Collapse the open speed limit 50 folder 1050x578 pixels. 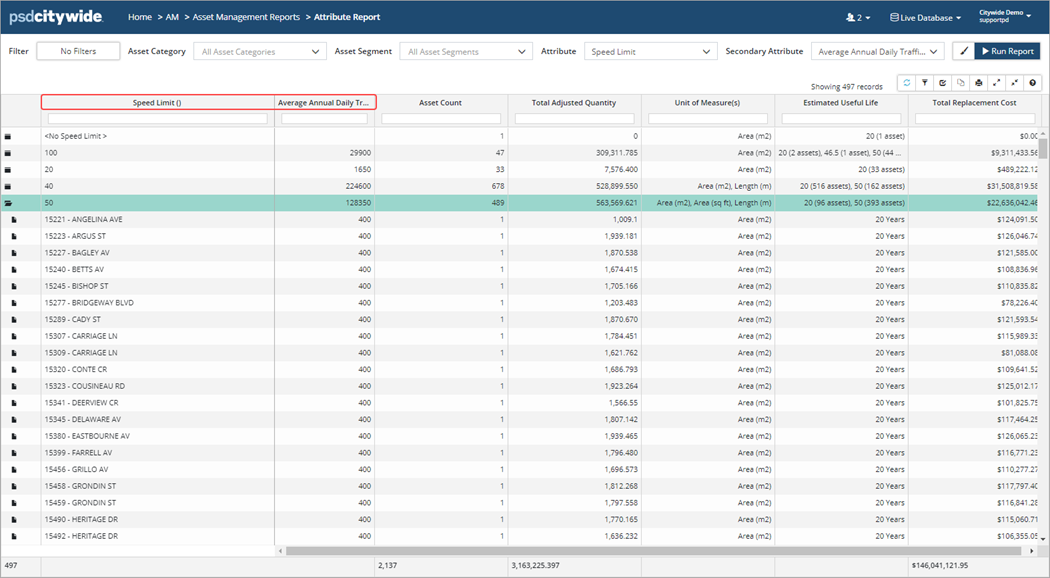pyautogui.click(x=8, y=203)
